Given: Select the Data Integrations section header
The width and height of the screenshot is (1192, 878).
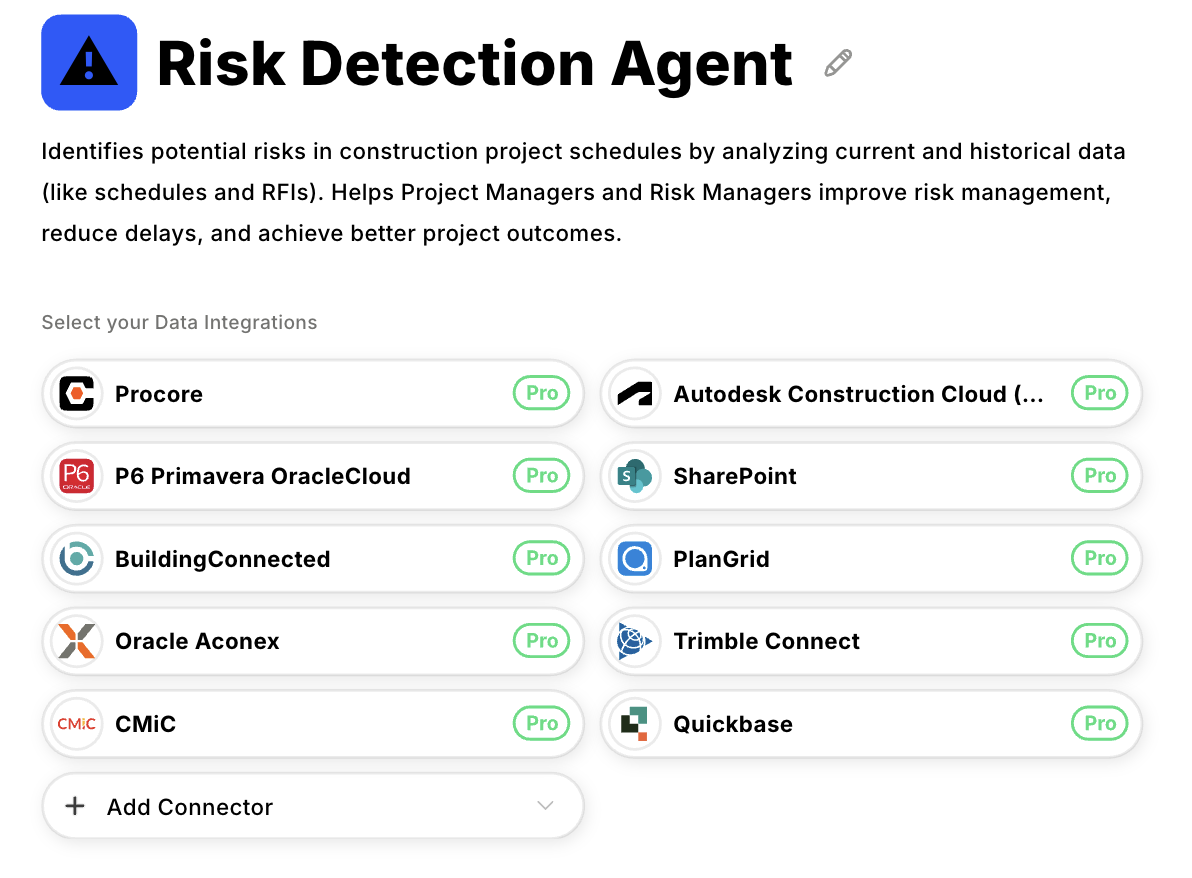Looking at the screenshot, I should tap(178, 322).
